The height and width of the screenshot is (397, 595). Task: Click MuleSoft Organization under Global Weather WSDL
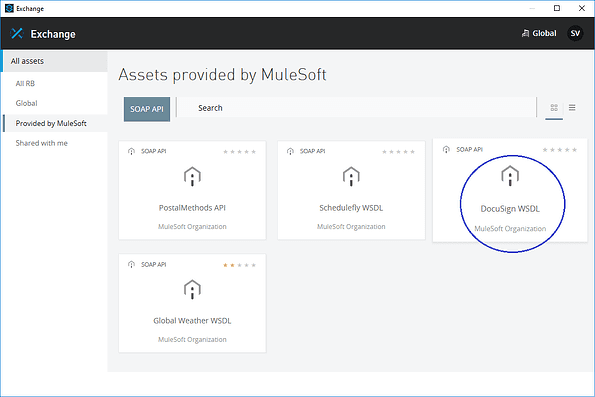click(x=192, y=340)
